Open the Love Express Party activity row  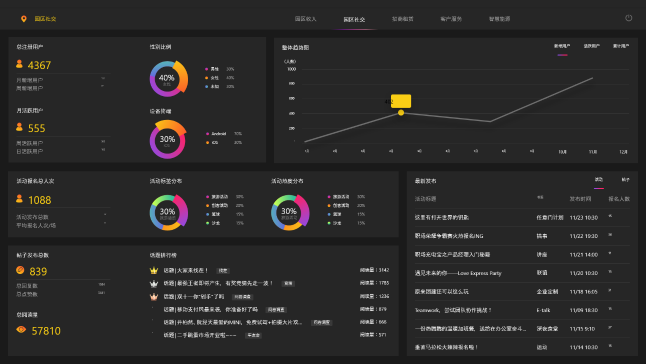pos(522,273)
